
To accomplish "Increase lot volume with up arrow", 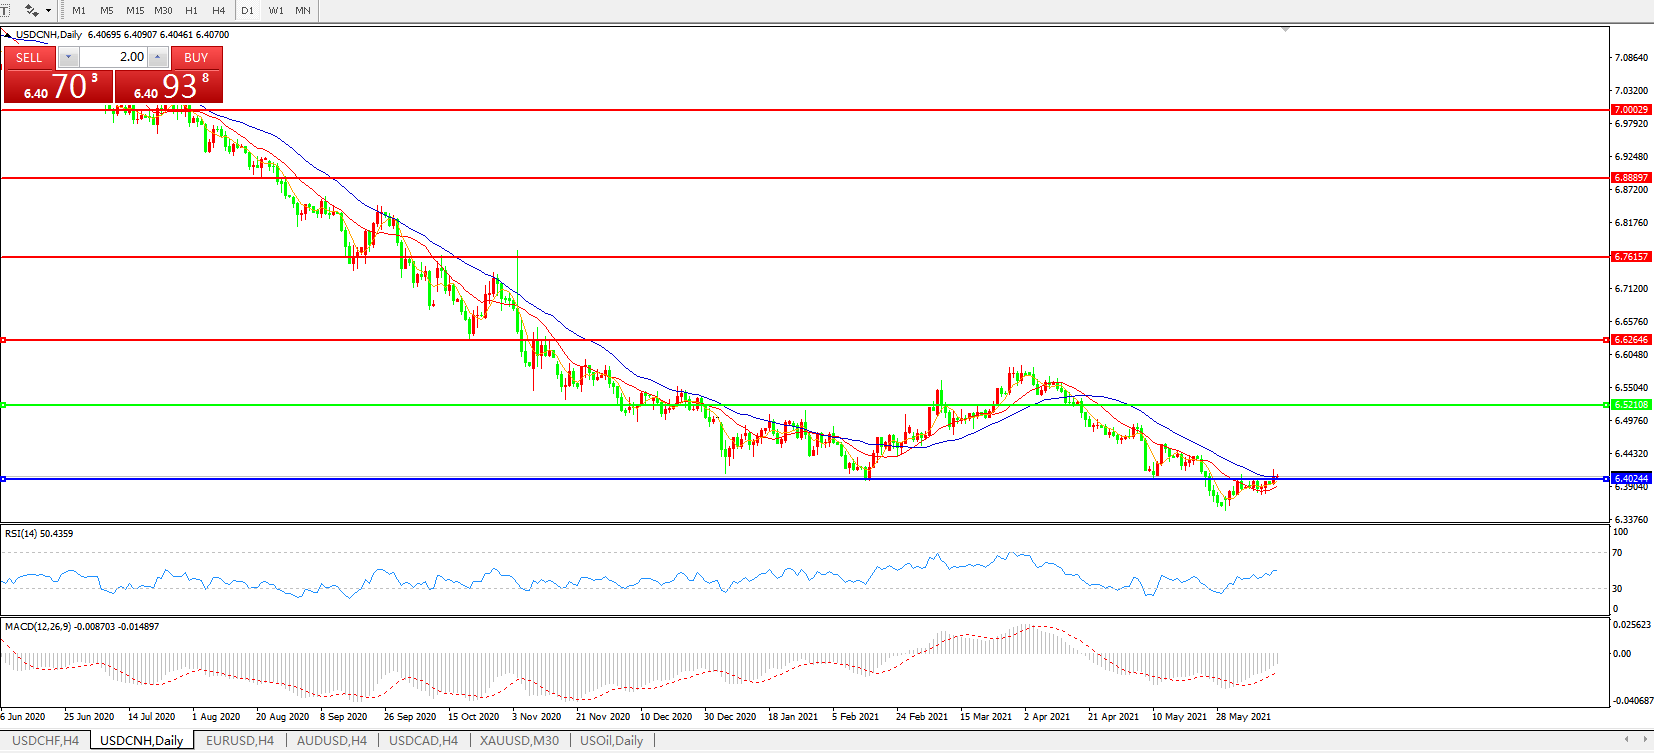I will coord(157,57).
